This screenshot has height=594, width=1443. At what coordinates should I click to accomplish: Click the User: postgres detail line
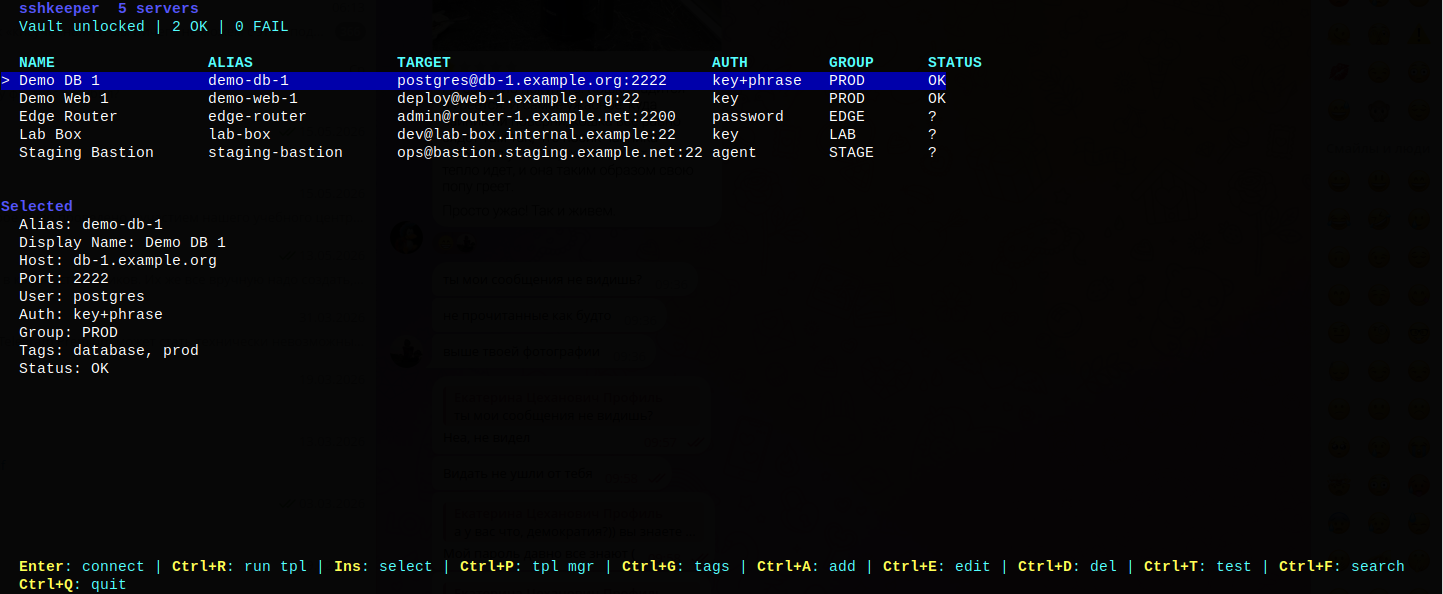[x=82, y=296]
